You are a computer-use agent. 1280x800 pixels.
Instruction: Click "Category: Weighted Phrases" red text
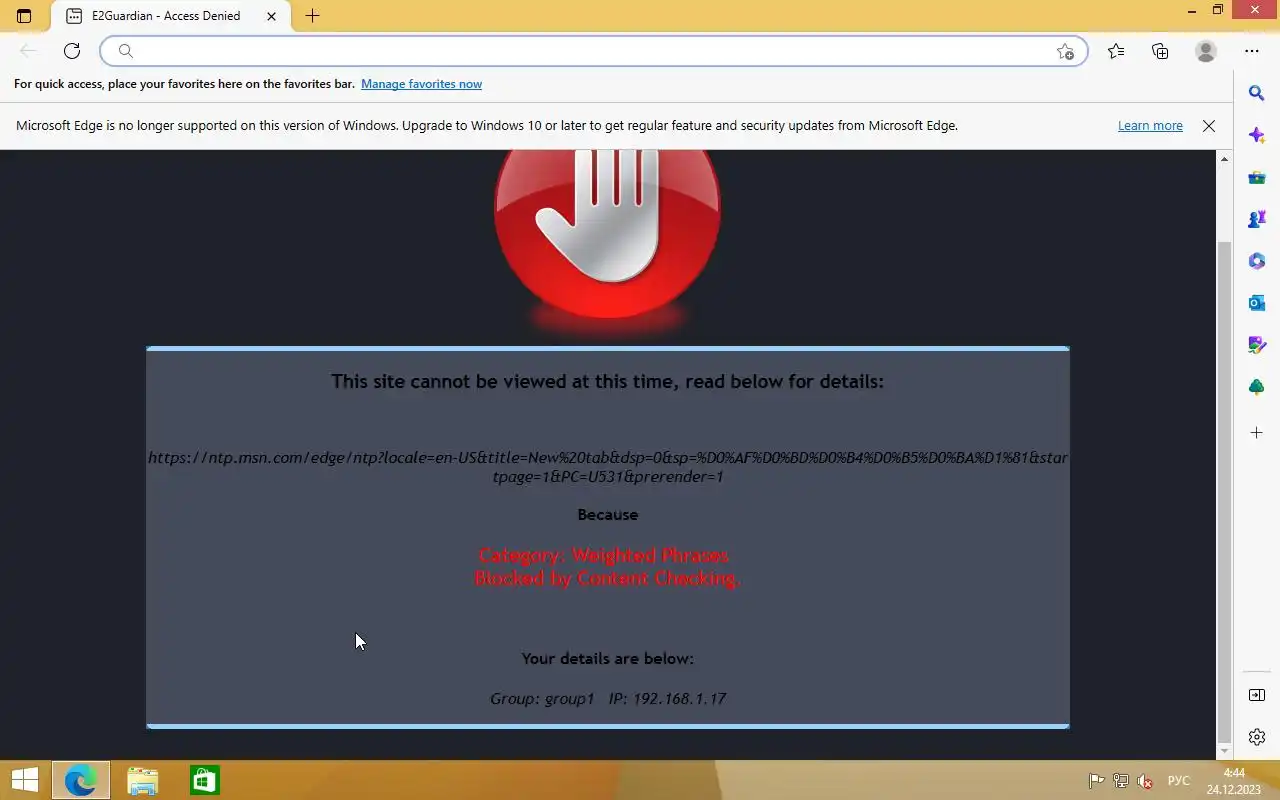point(604,555)
